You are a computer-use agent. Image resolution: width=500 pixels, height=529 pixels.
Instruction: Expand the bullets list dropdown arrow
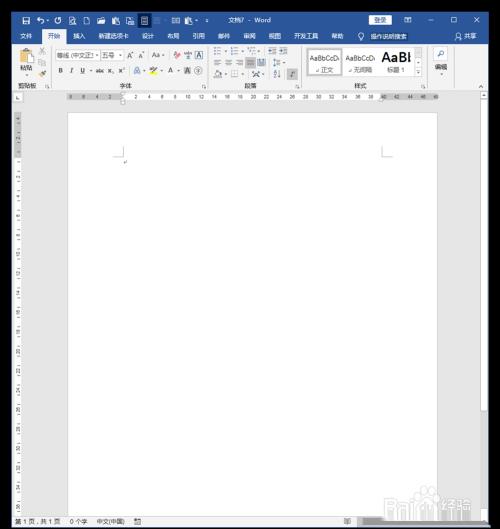[x=226, y=51]
